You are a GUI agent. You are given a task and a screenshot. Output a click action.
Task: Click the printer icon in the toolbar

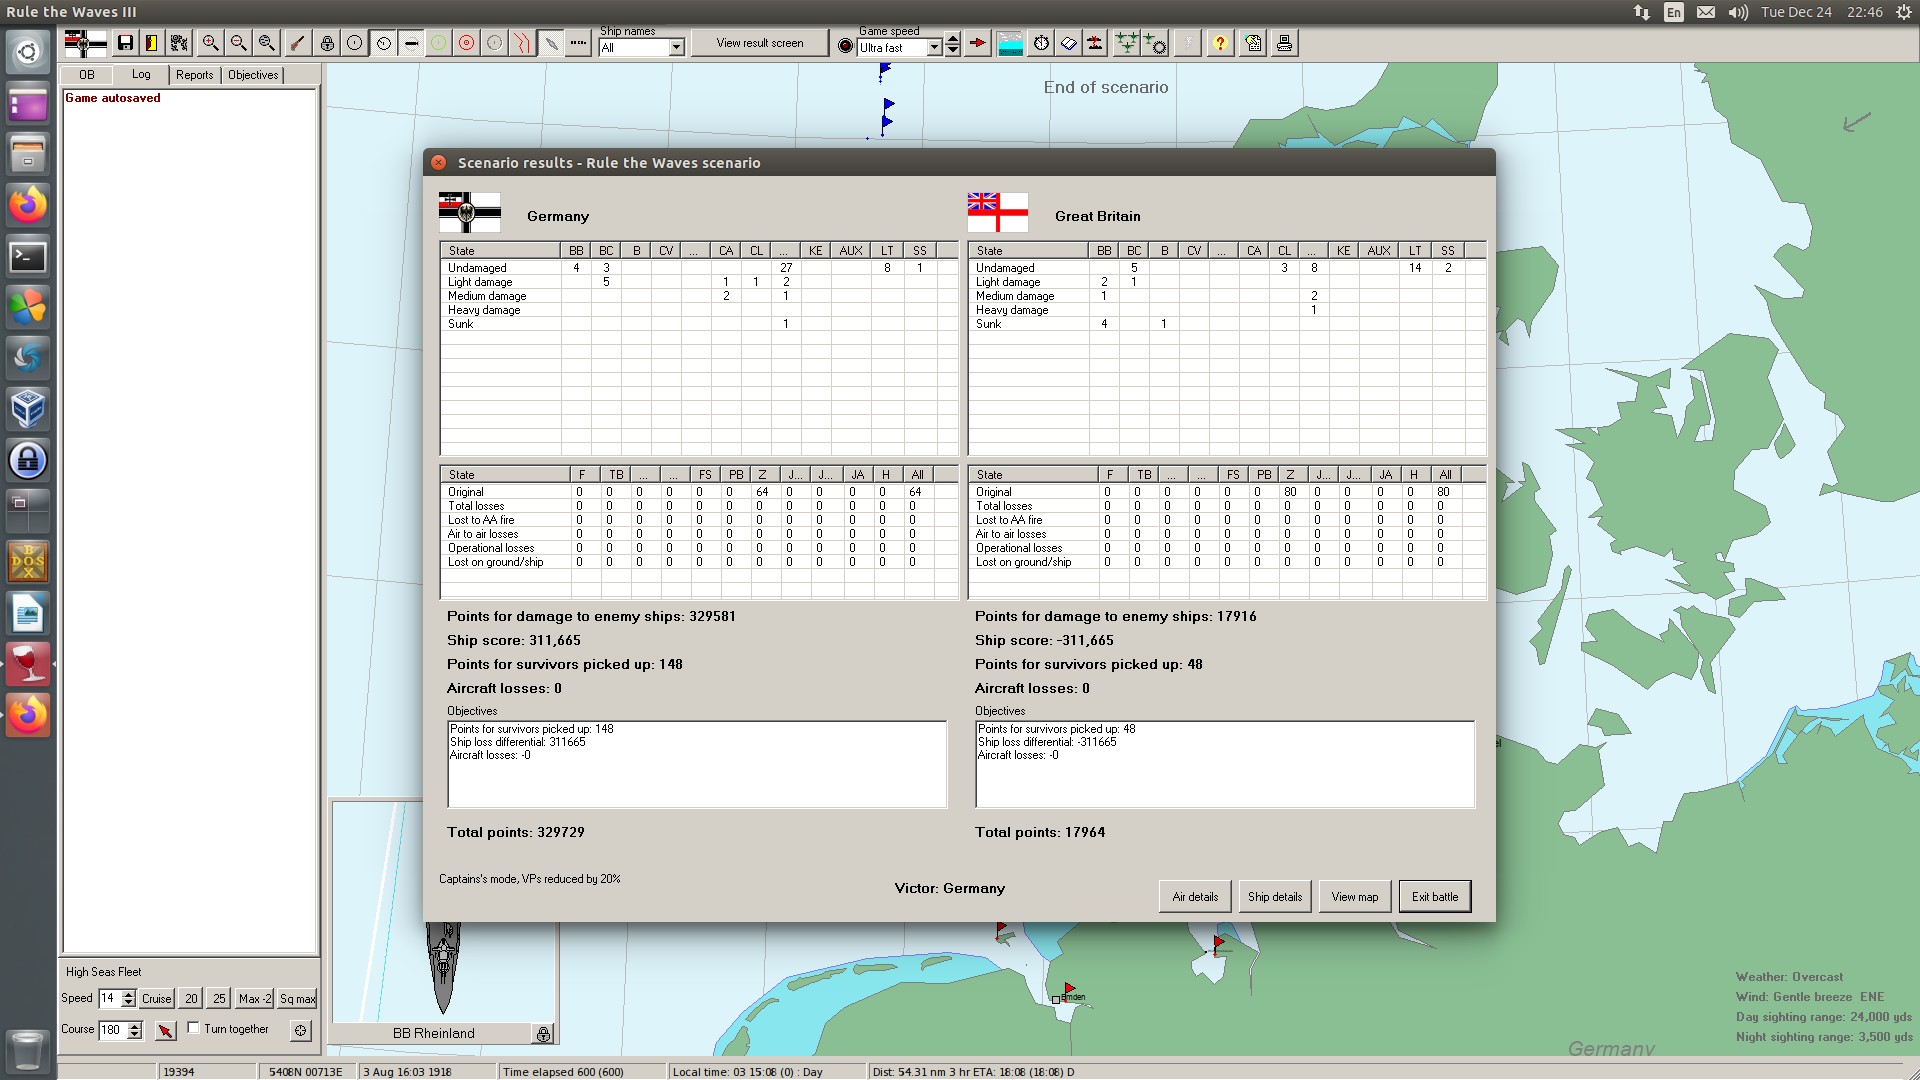1284,43
